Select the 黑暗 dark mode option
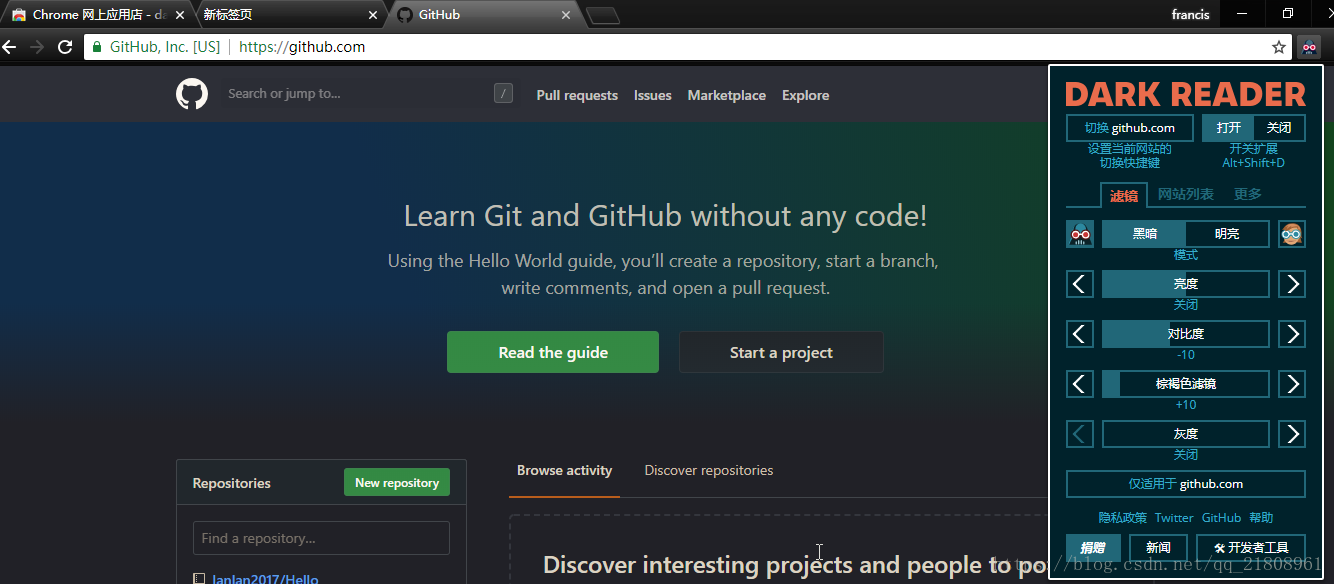 coord(1144,234)
